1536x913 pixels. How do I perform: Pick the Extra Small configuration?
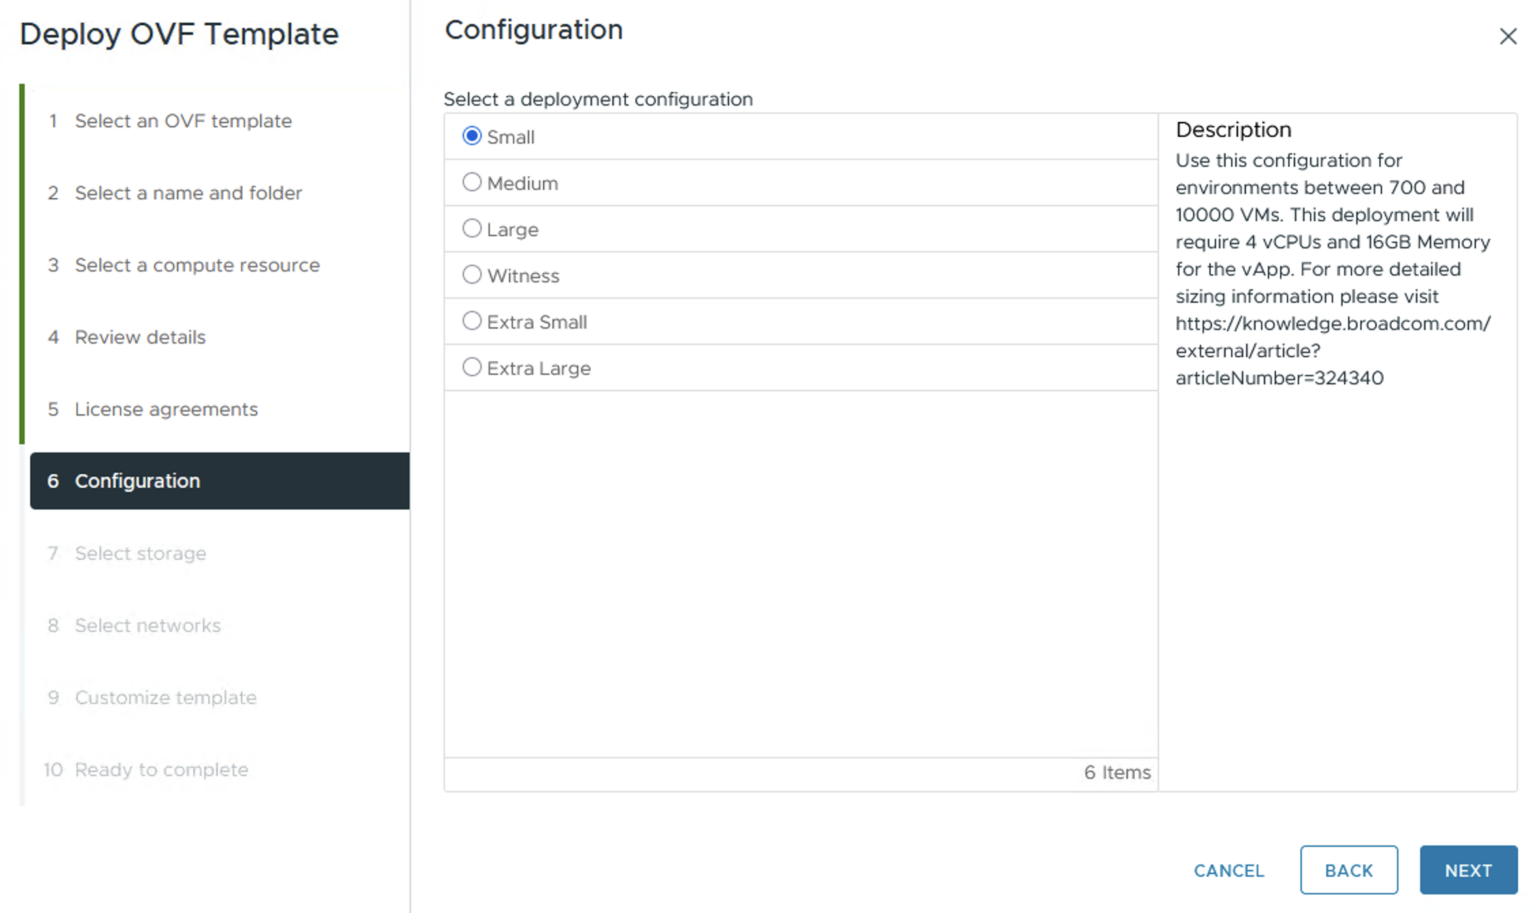click(471, 321)
